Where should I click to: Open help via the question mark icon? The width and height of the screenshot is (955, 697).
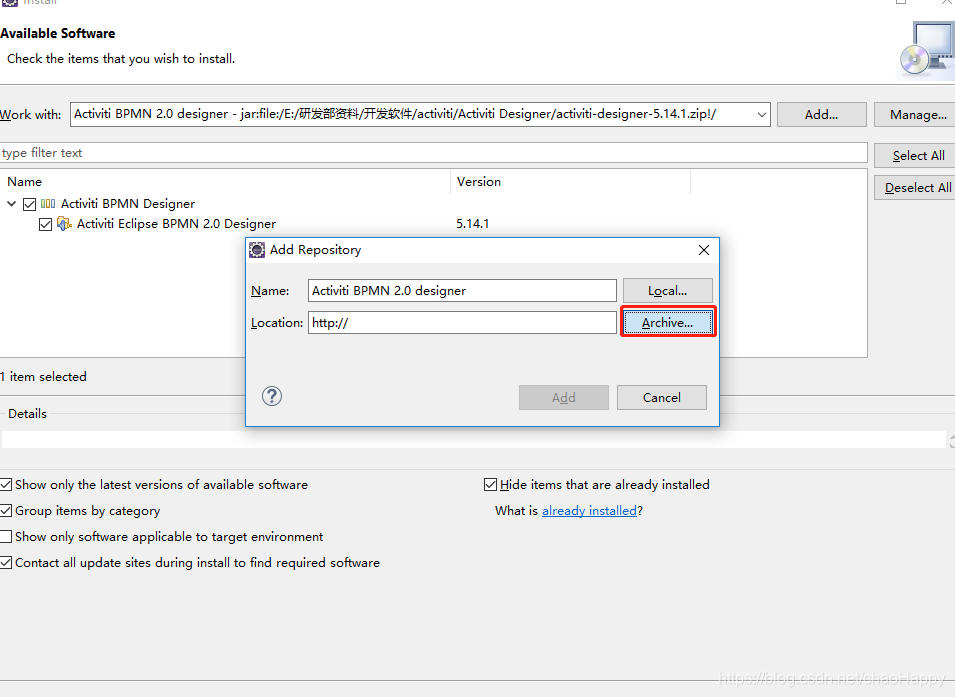point(272,397)
